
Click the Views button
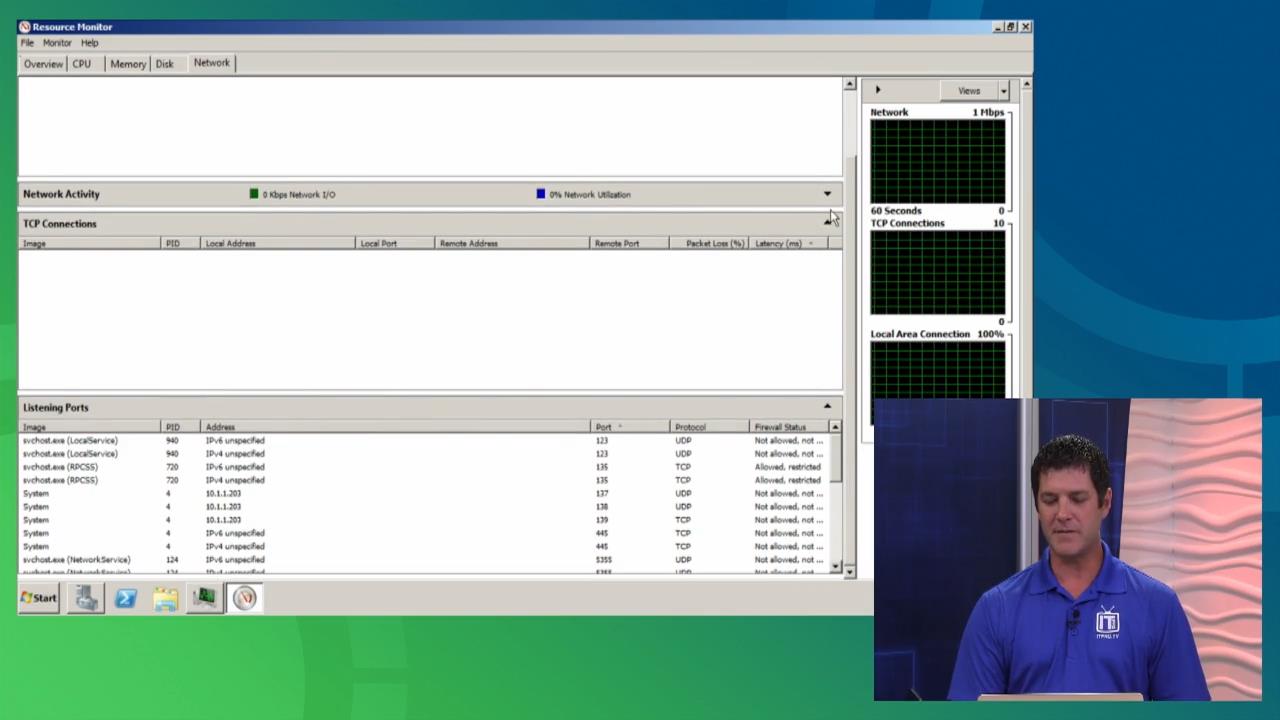tap(968, 91)
